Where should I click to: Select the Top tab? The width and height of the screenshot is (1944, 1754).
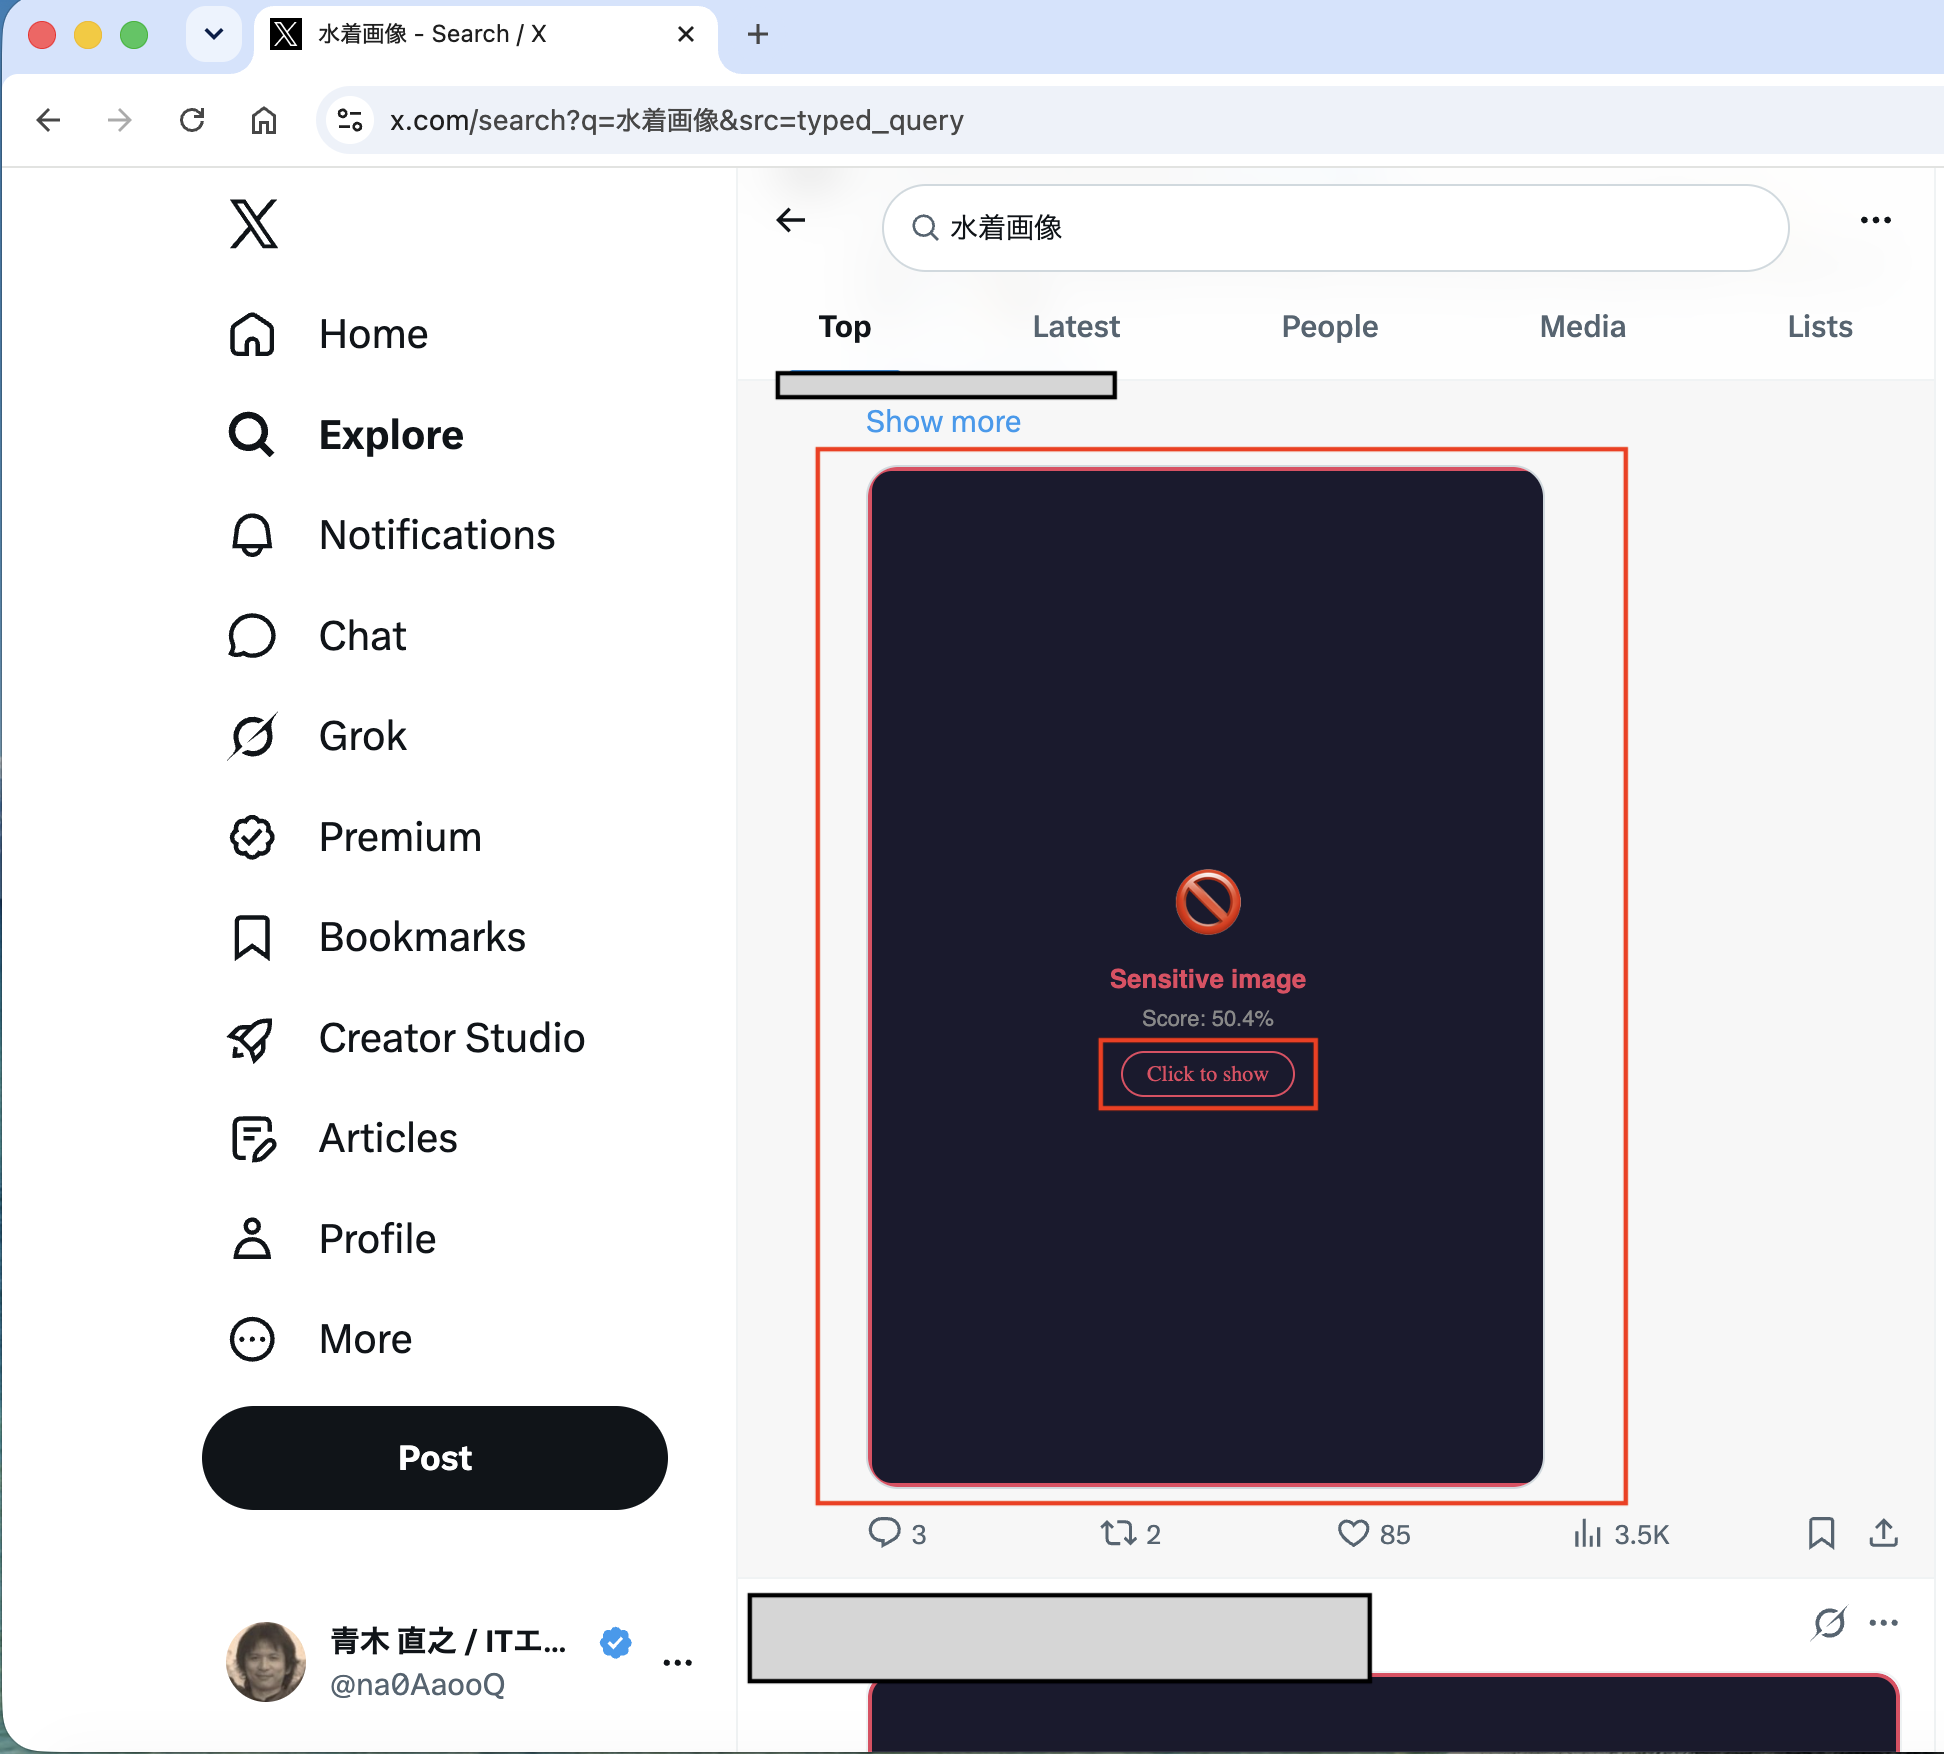tap(845, 327)
